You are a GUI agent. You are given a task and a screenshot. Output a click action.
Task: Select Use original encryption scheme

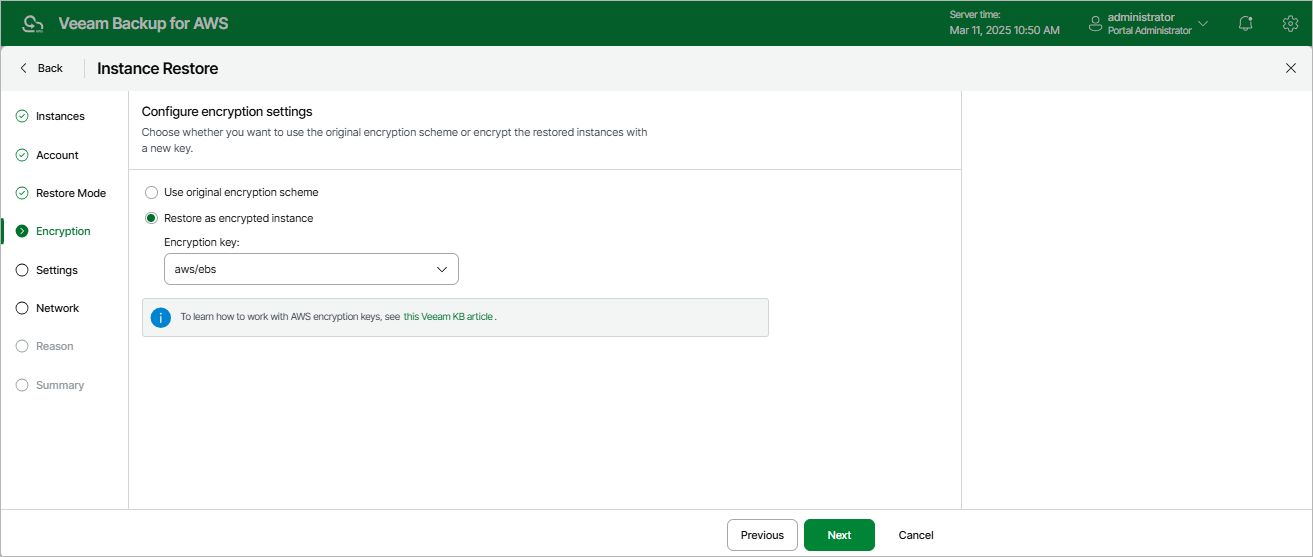click(x=152, y=192)
